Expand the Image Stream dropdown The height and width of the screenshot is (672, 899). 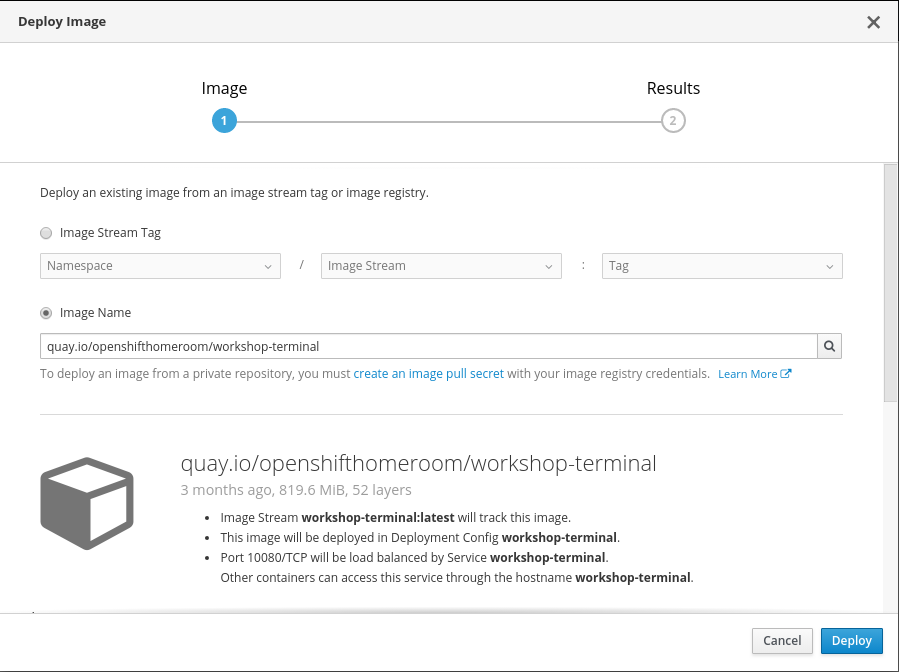point(440,266)
